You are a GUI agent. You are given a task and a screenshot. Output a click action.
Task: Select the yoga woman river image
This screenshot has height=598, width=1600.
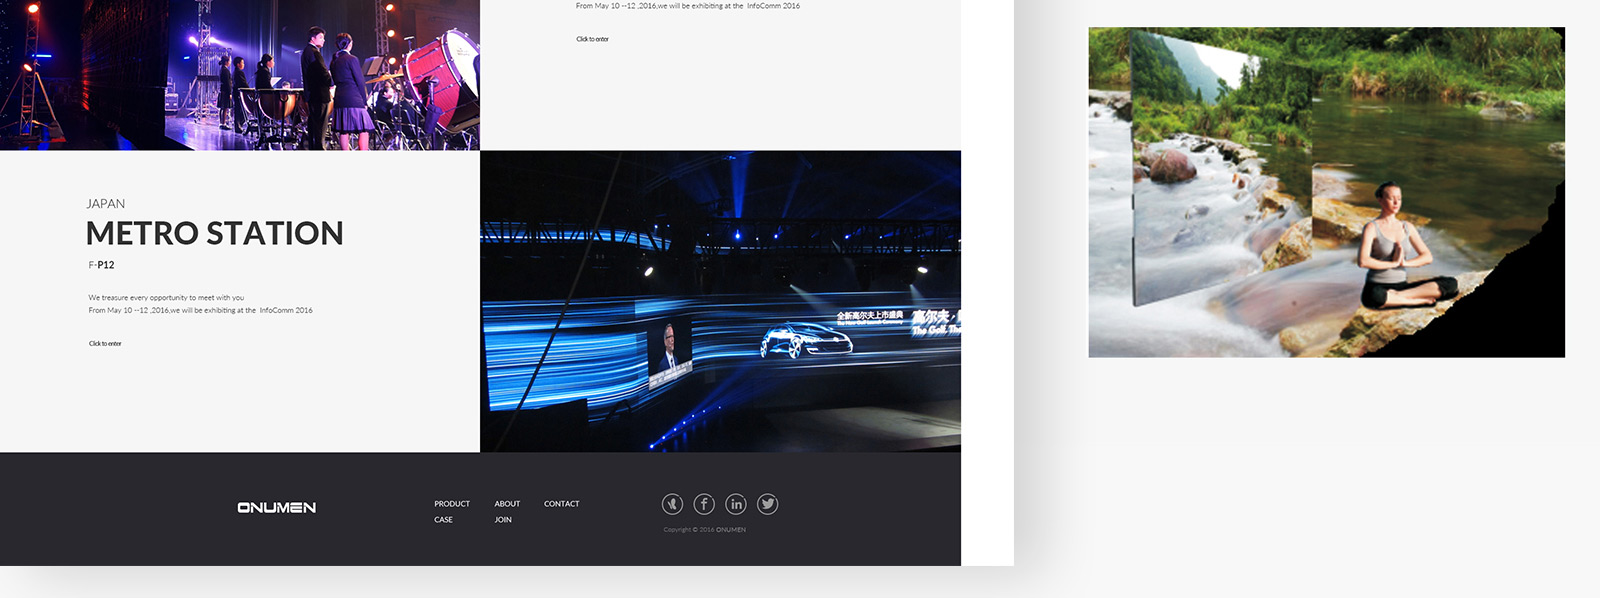[x=1326, y=192]
